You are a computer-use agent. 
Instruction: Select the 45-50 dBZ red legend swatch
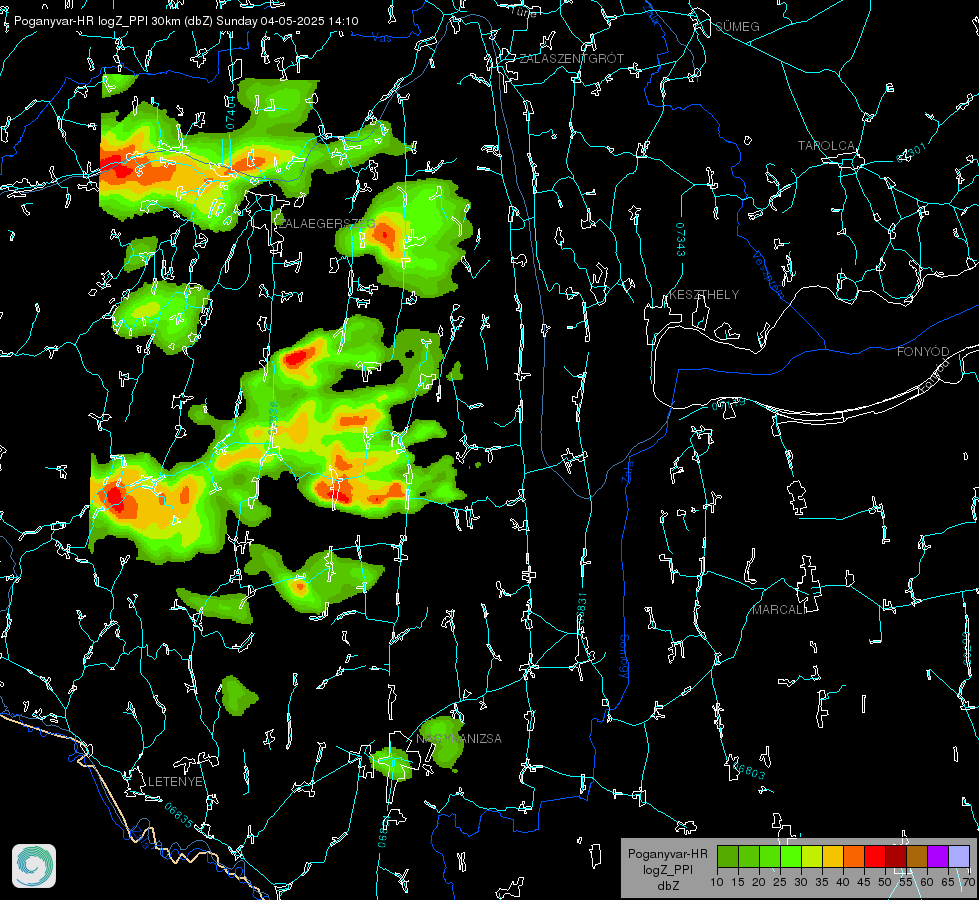[875, 856]
